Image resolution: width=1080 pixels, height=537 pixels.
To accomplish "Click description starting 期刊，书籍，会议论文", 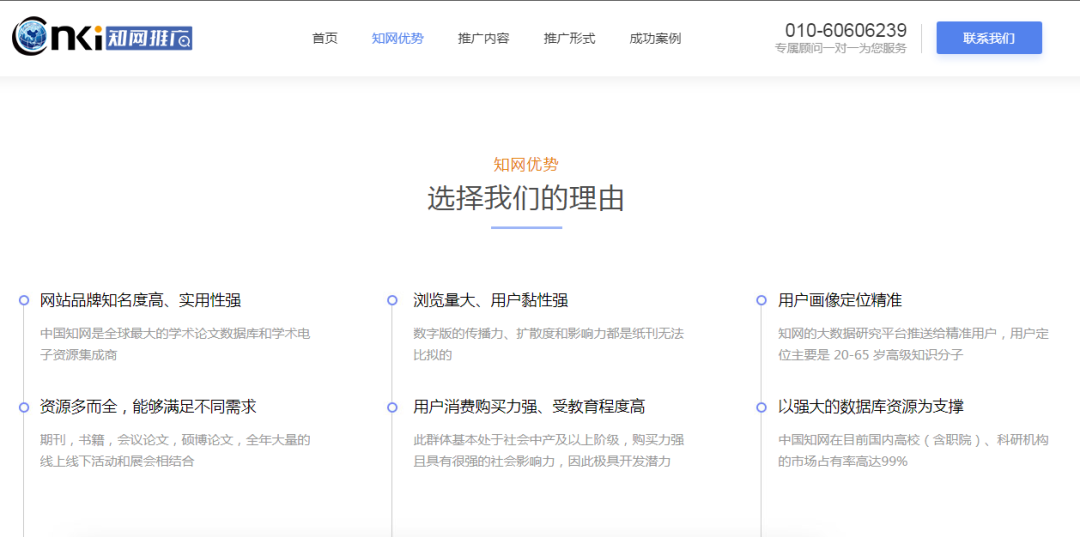I will point(176,450).
